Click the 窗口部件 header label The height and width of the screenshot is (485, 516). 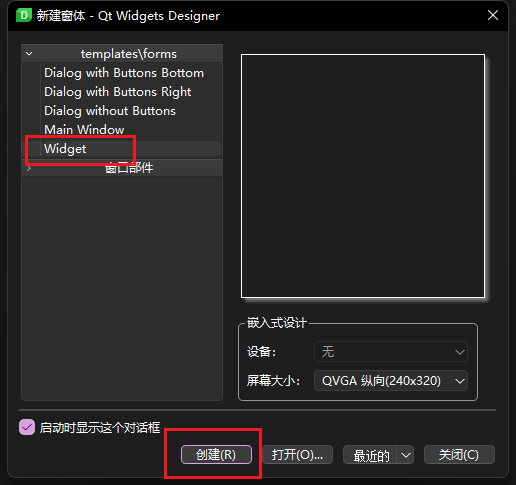click(129, 168)
